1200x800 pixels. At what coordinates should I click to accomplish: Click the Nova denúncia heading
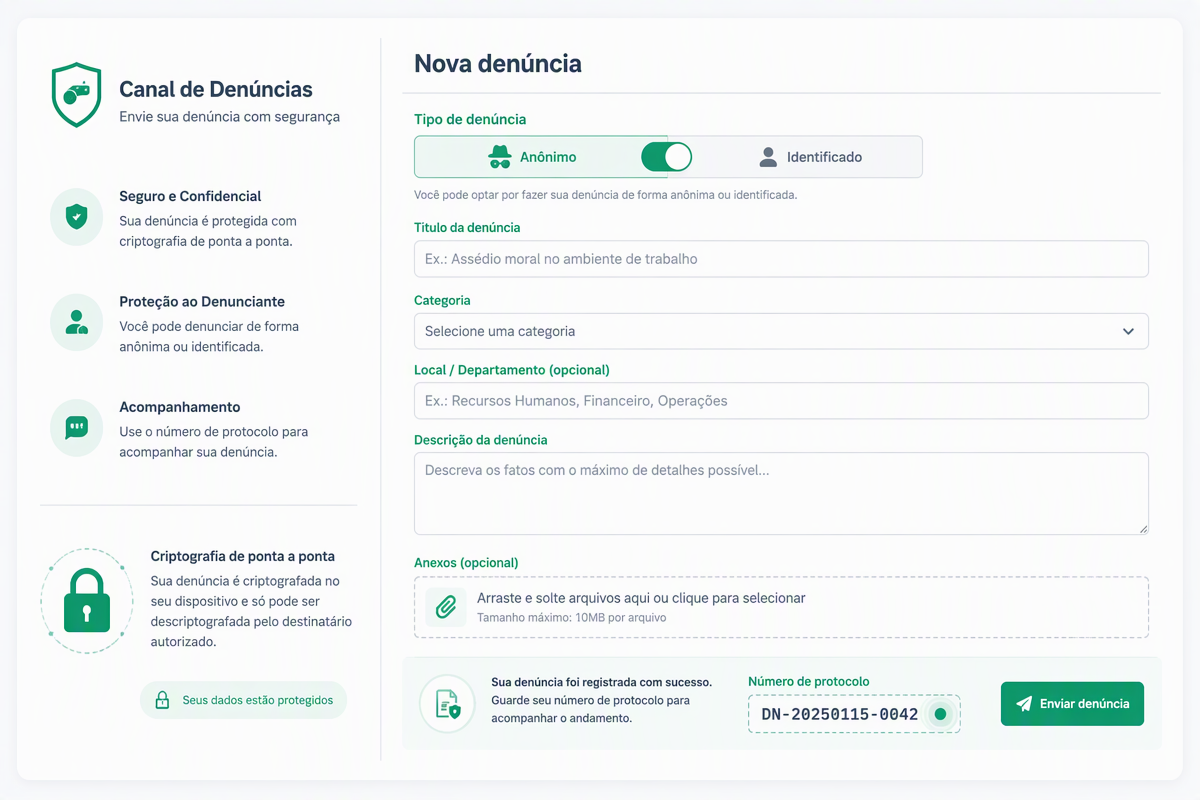point(498,63)
